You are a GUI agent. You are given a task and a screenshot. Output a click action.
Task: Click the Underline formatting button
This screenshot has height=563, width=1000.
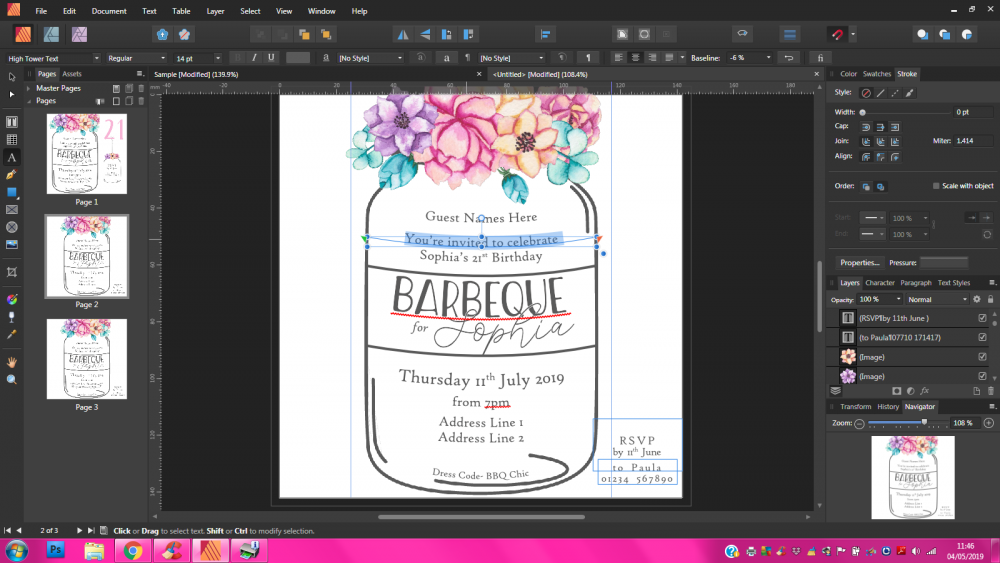271,58
